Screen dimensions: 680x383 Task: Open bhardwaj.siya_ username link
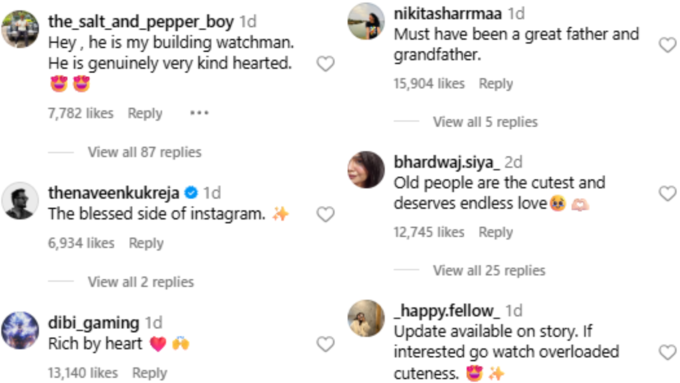pyautogui.click(x=446, y=162)
